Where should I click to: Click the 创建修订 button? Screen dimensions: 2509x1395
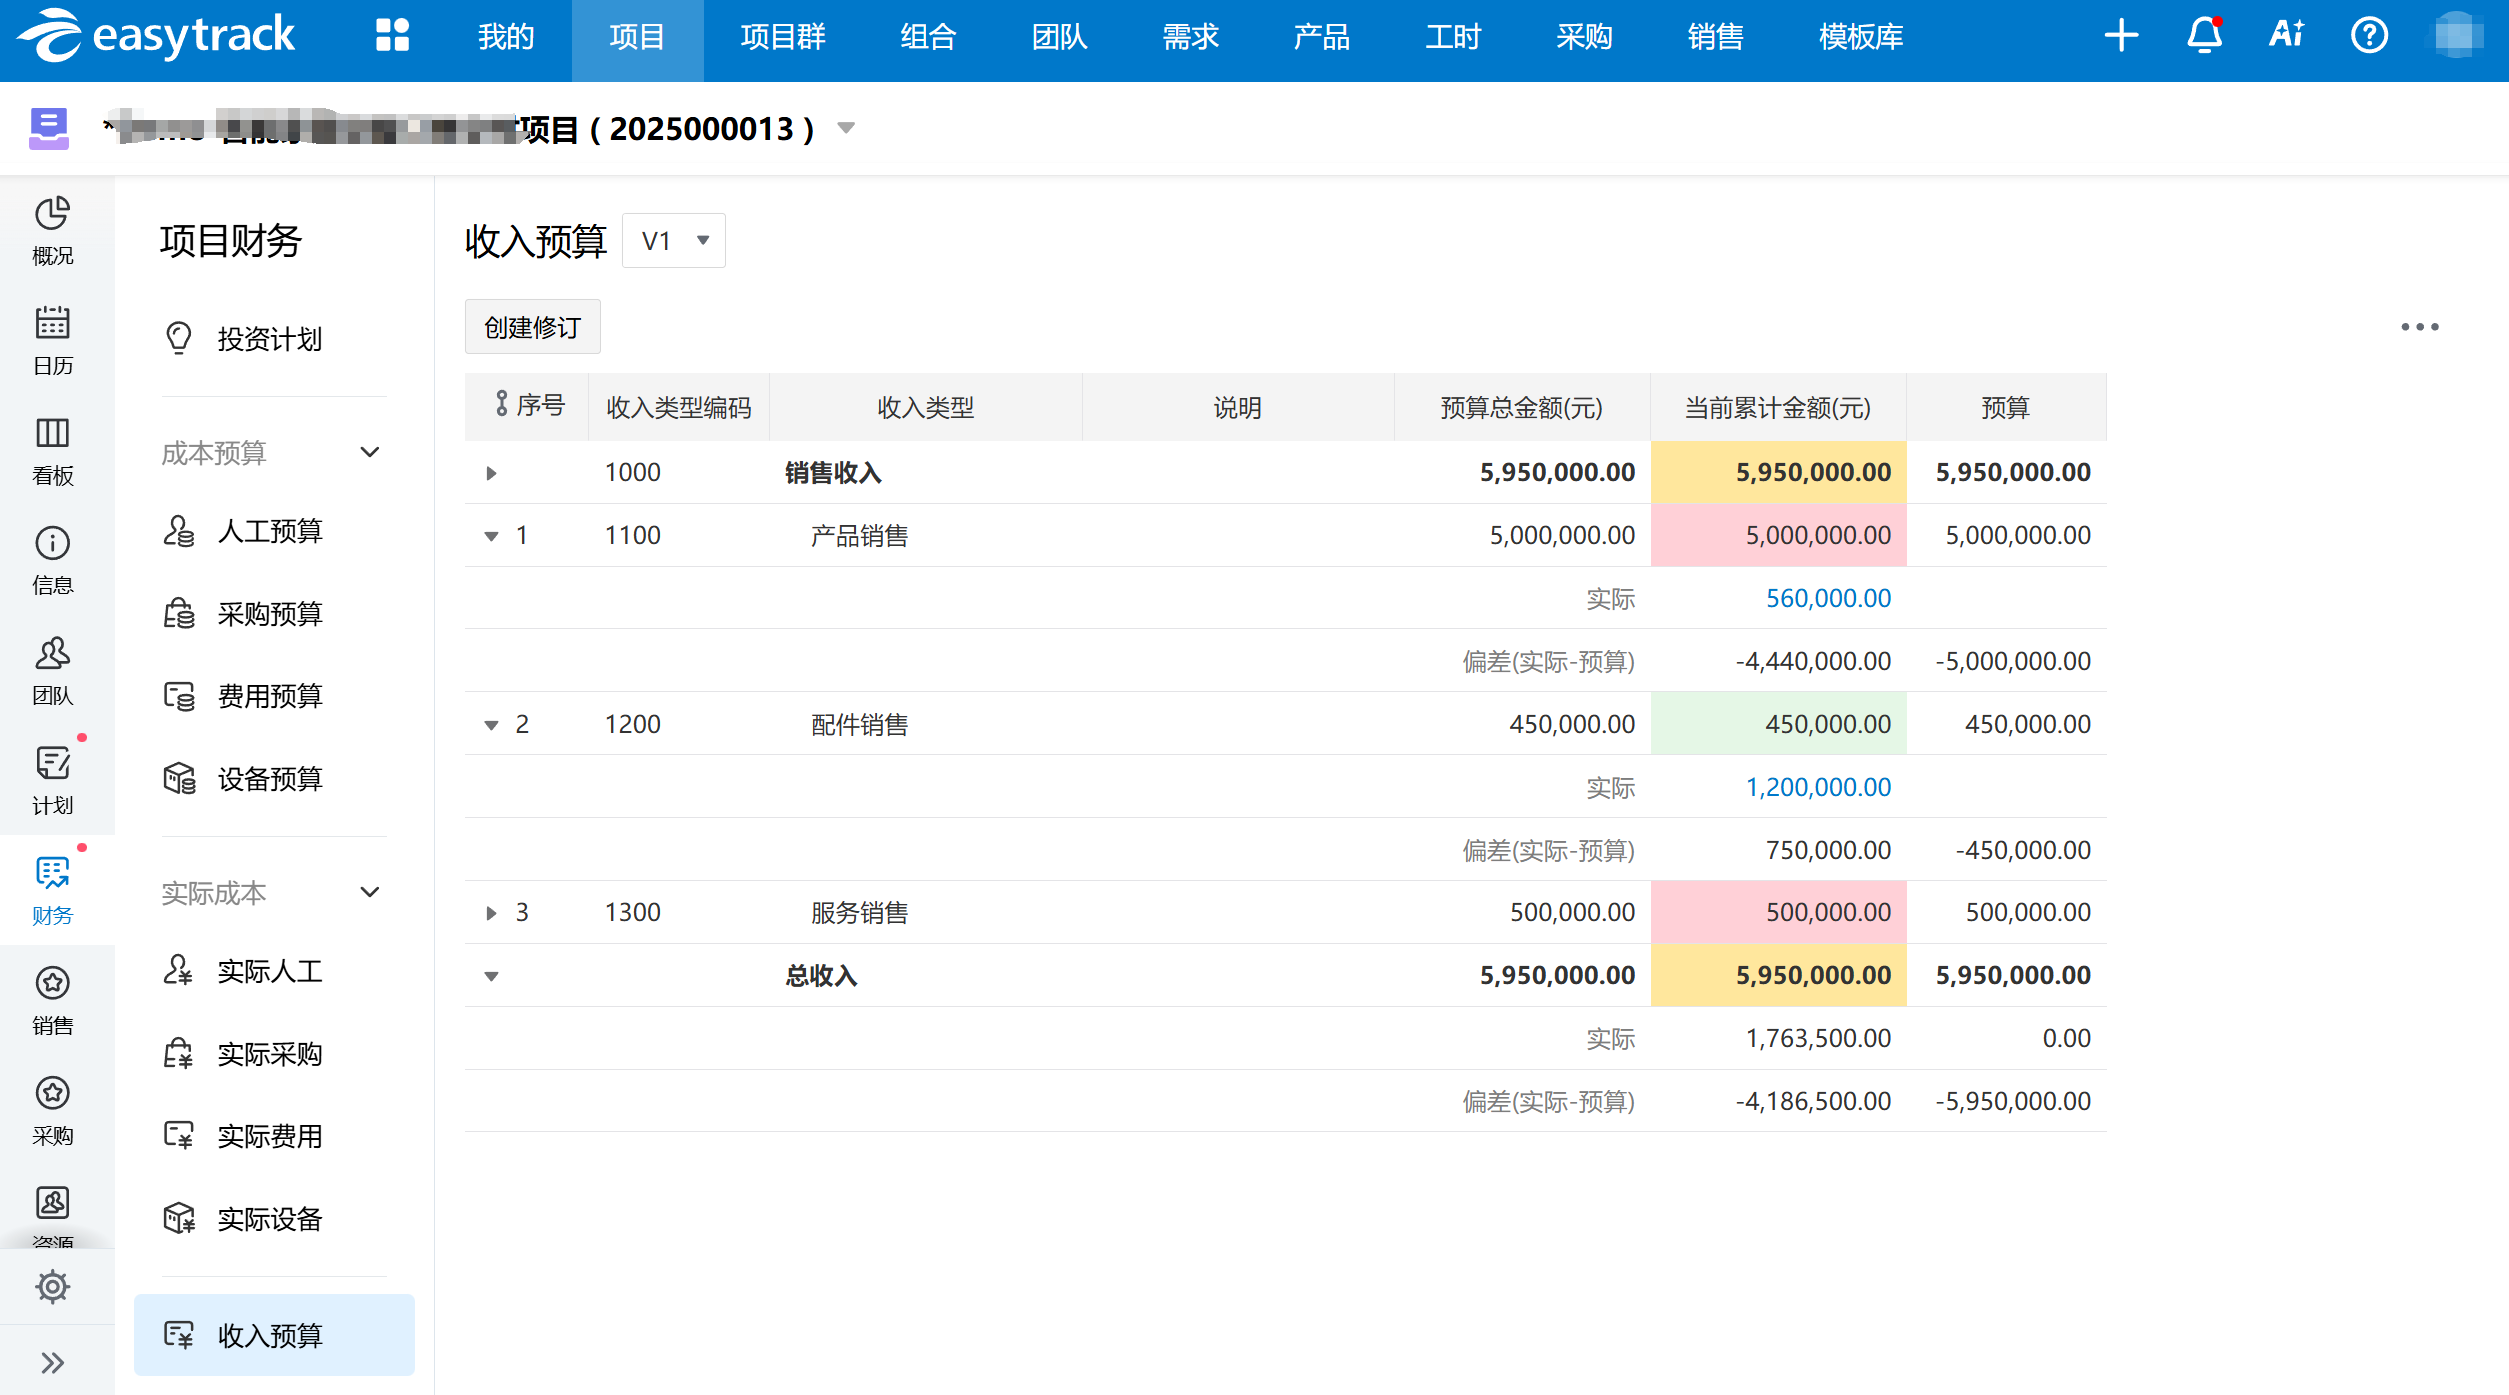(532, 327)
